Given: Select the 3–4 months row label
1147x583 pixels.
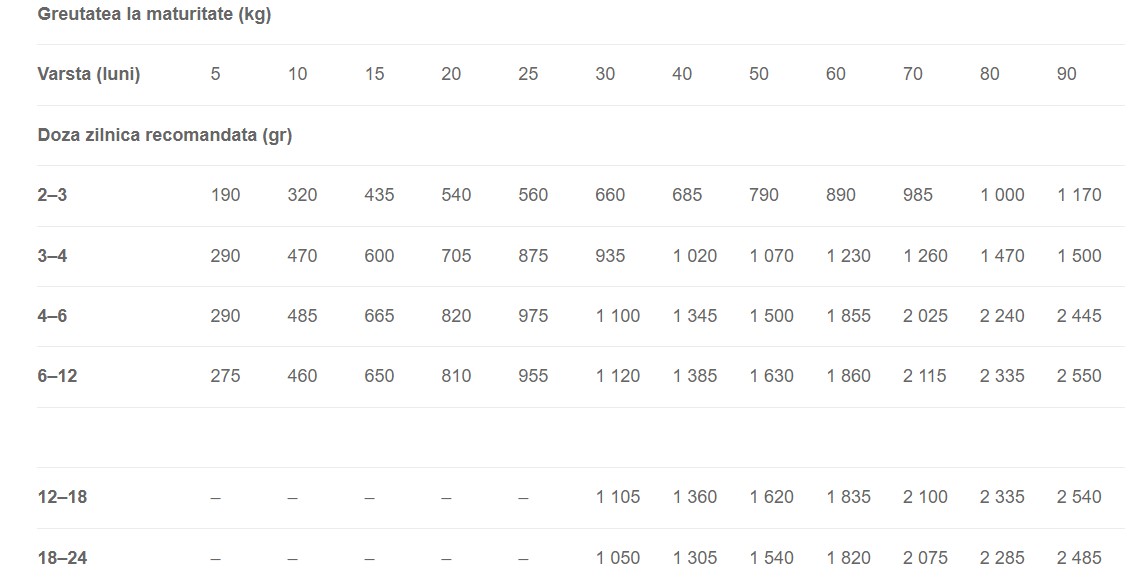Looking at the screenshot, I should tap(52, 256).
